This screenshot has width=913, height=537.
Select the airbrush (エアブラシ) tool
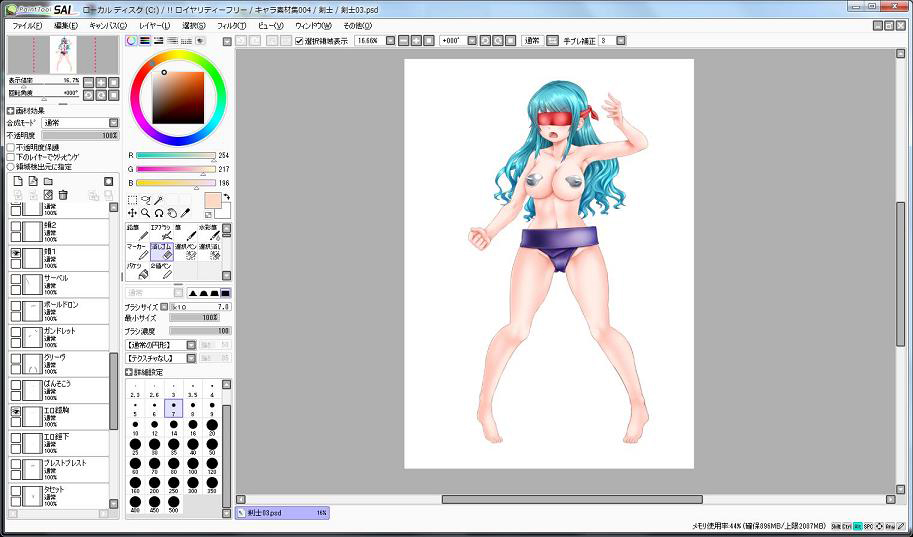pyautogui.click(x=161, y=232)
